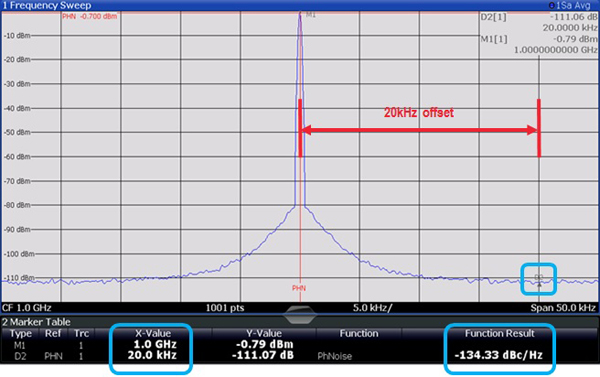Click the 20.0 kHz X-value cell
Screen dimensions: 600x377
click(x=152, y=355)
